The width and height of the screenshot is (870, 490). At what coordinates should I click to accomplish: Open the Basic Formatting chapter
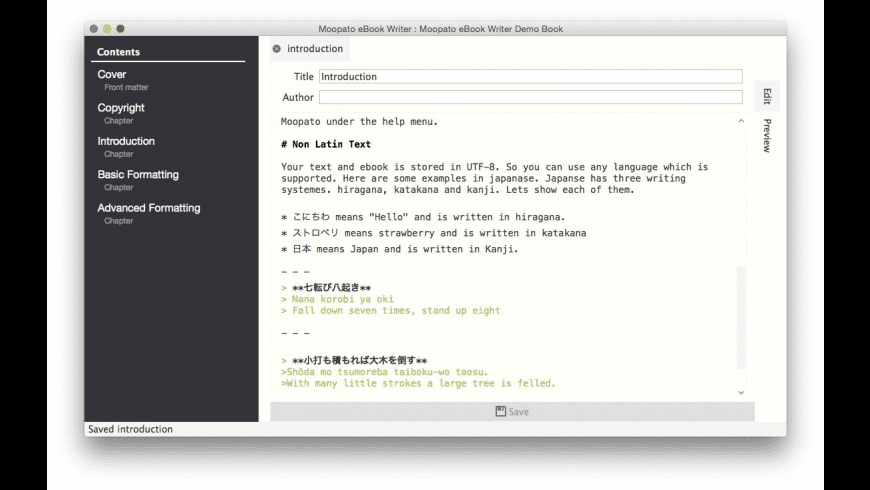coord(138,174)
